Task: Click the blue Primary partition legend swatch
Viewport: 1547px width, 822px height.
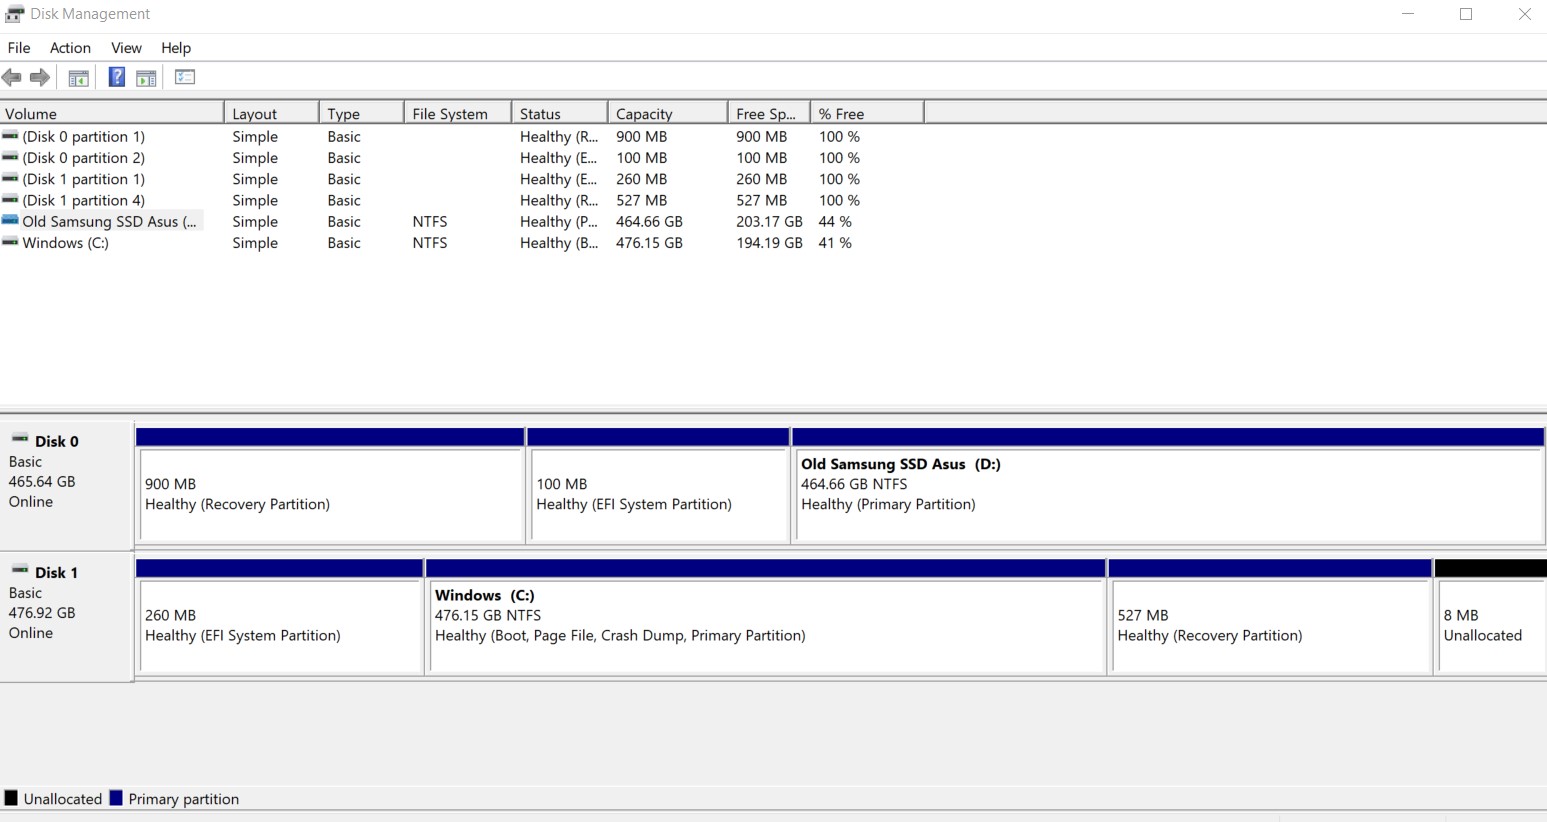Action: pyautogui.click(x=116, y=798)
